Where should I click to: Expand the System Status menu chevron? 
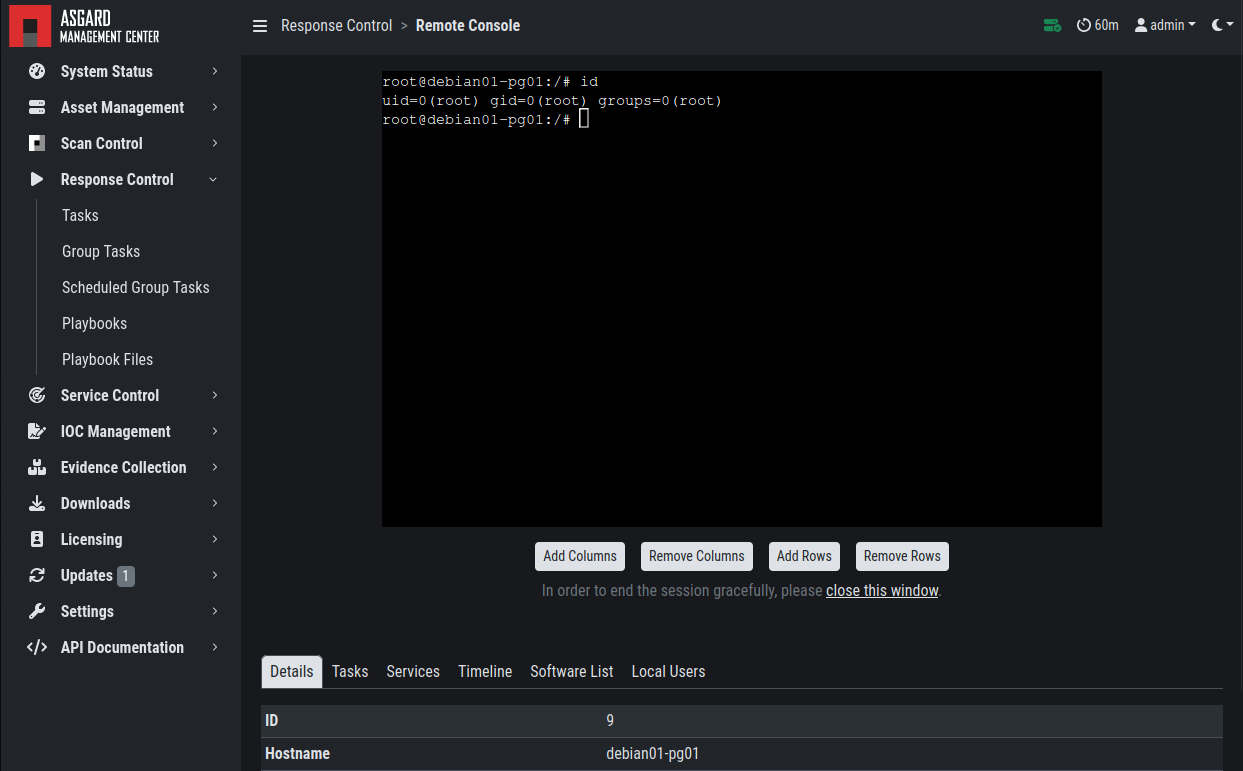(x=215, y=71)
